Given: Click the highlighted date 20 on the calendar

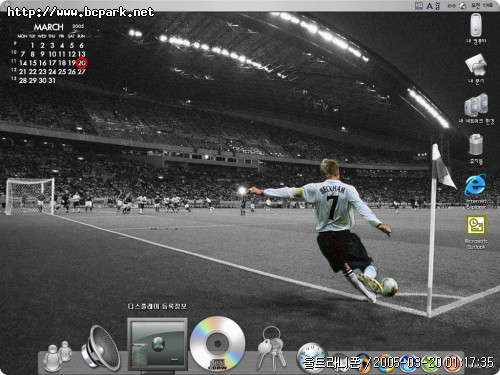Looking at the screenshot, I should point(82,63).
